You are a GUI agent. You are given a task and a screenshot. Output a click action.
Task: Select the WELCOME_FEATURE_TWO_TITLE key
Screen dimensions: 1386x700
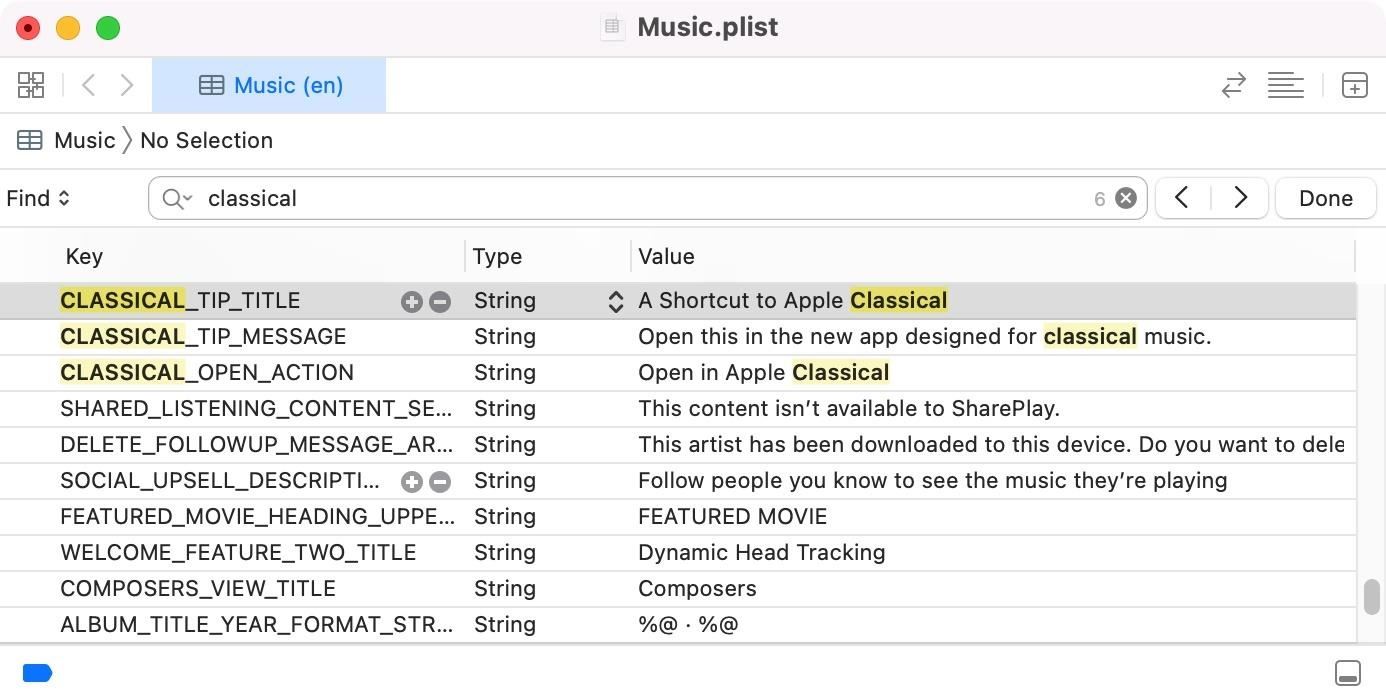pyautogui.click(x=238, y=552)
